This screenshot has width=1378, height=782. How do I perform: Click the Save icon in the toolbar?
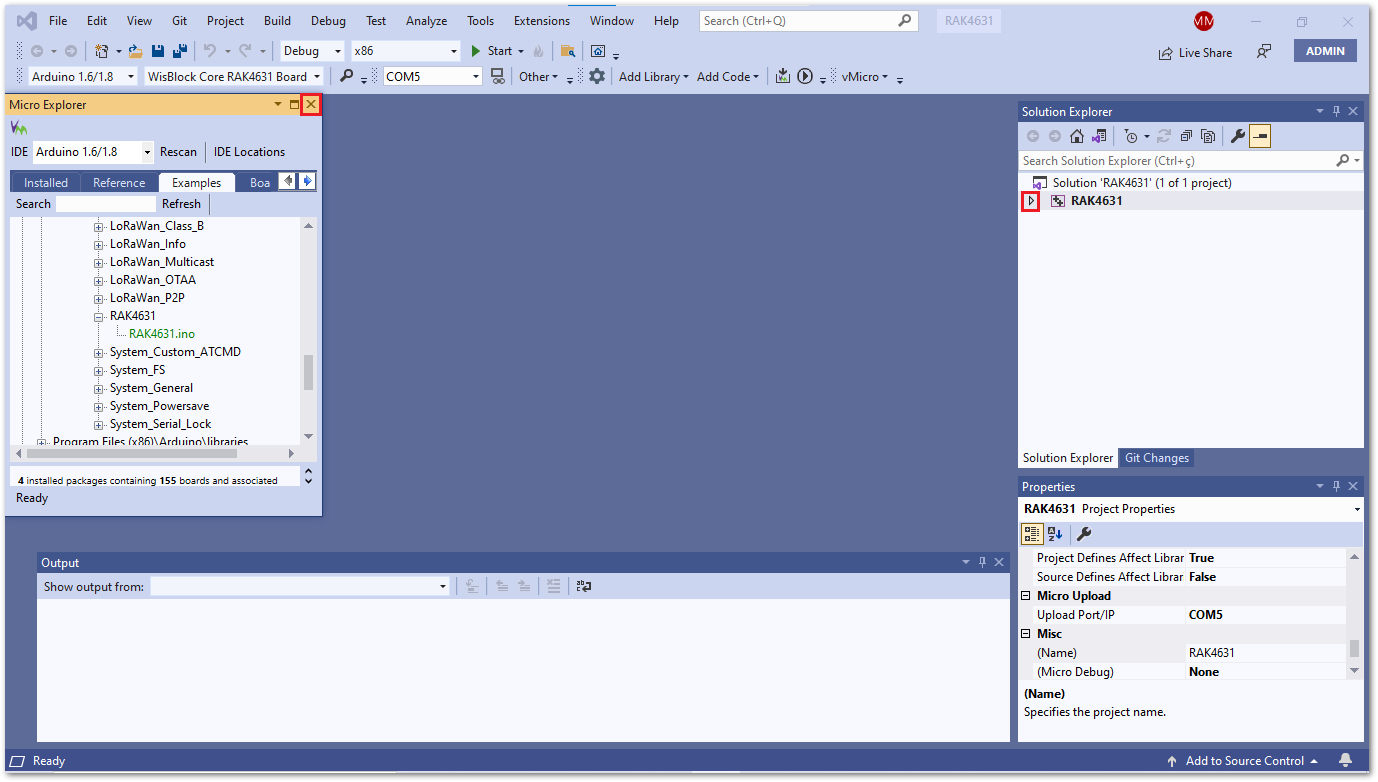coord(158,51)
